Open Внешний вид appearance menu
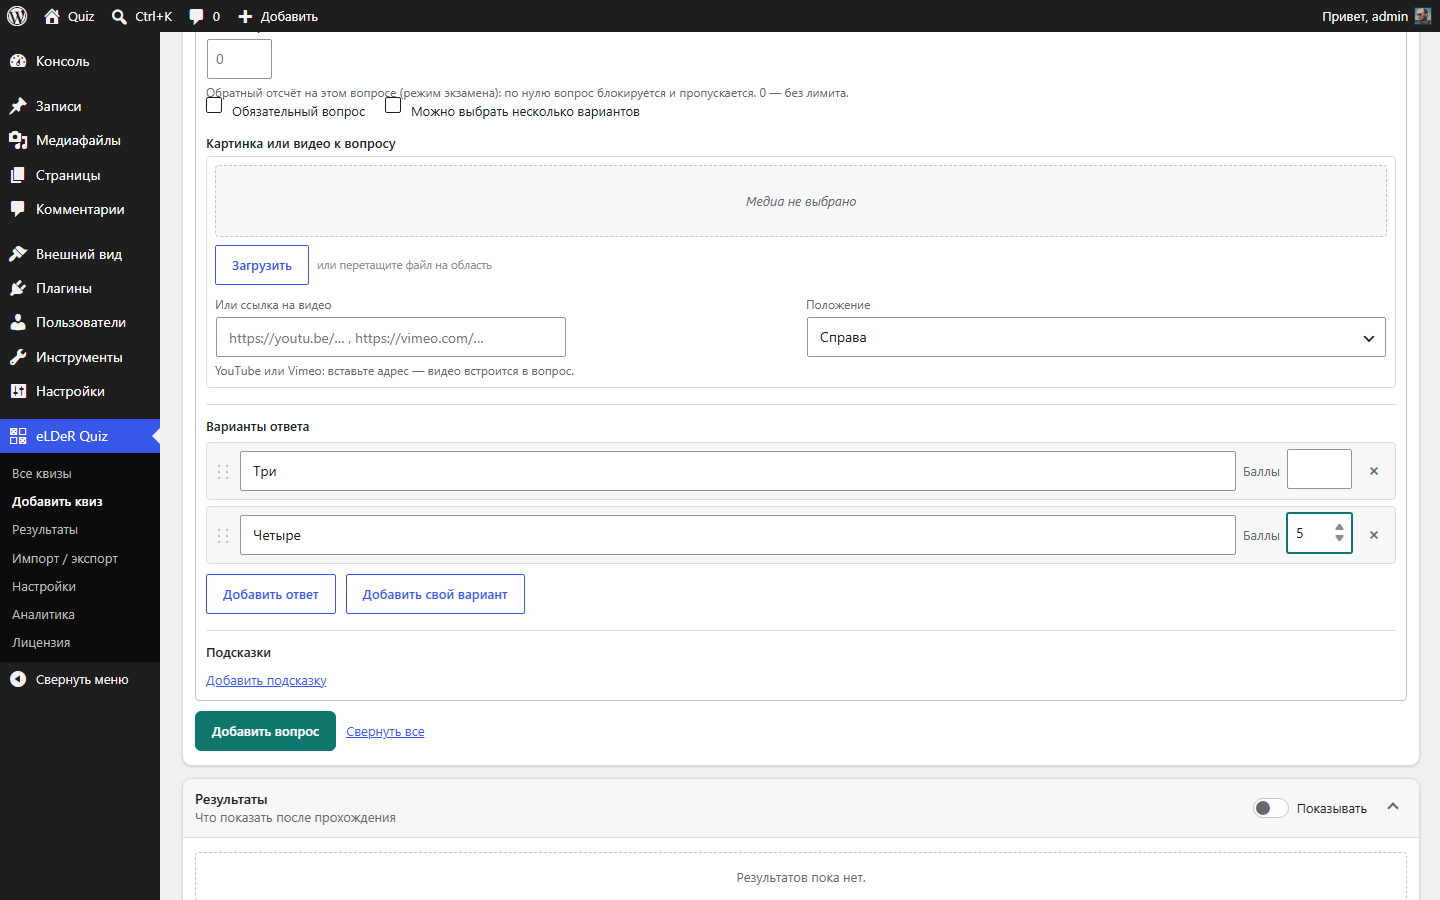Screen dimensions: 1440x900 (80, 254)
